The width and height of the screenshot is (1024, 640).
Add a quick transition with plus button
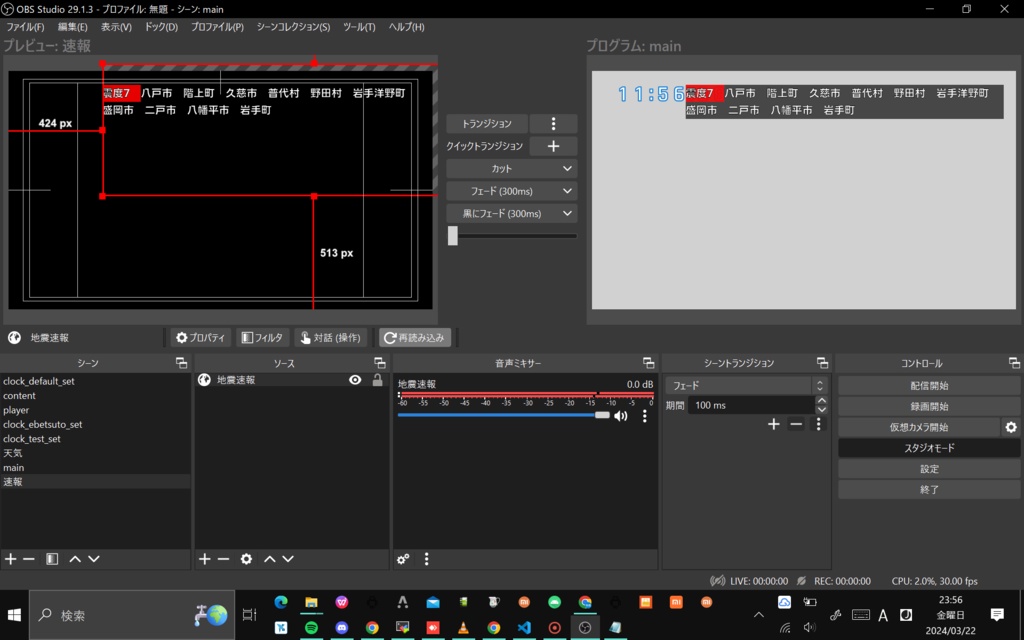click(x=553, y=146)
